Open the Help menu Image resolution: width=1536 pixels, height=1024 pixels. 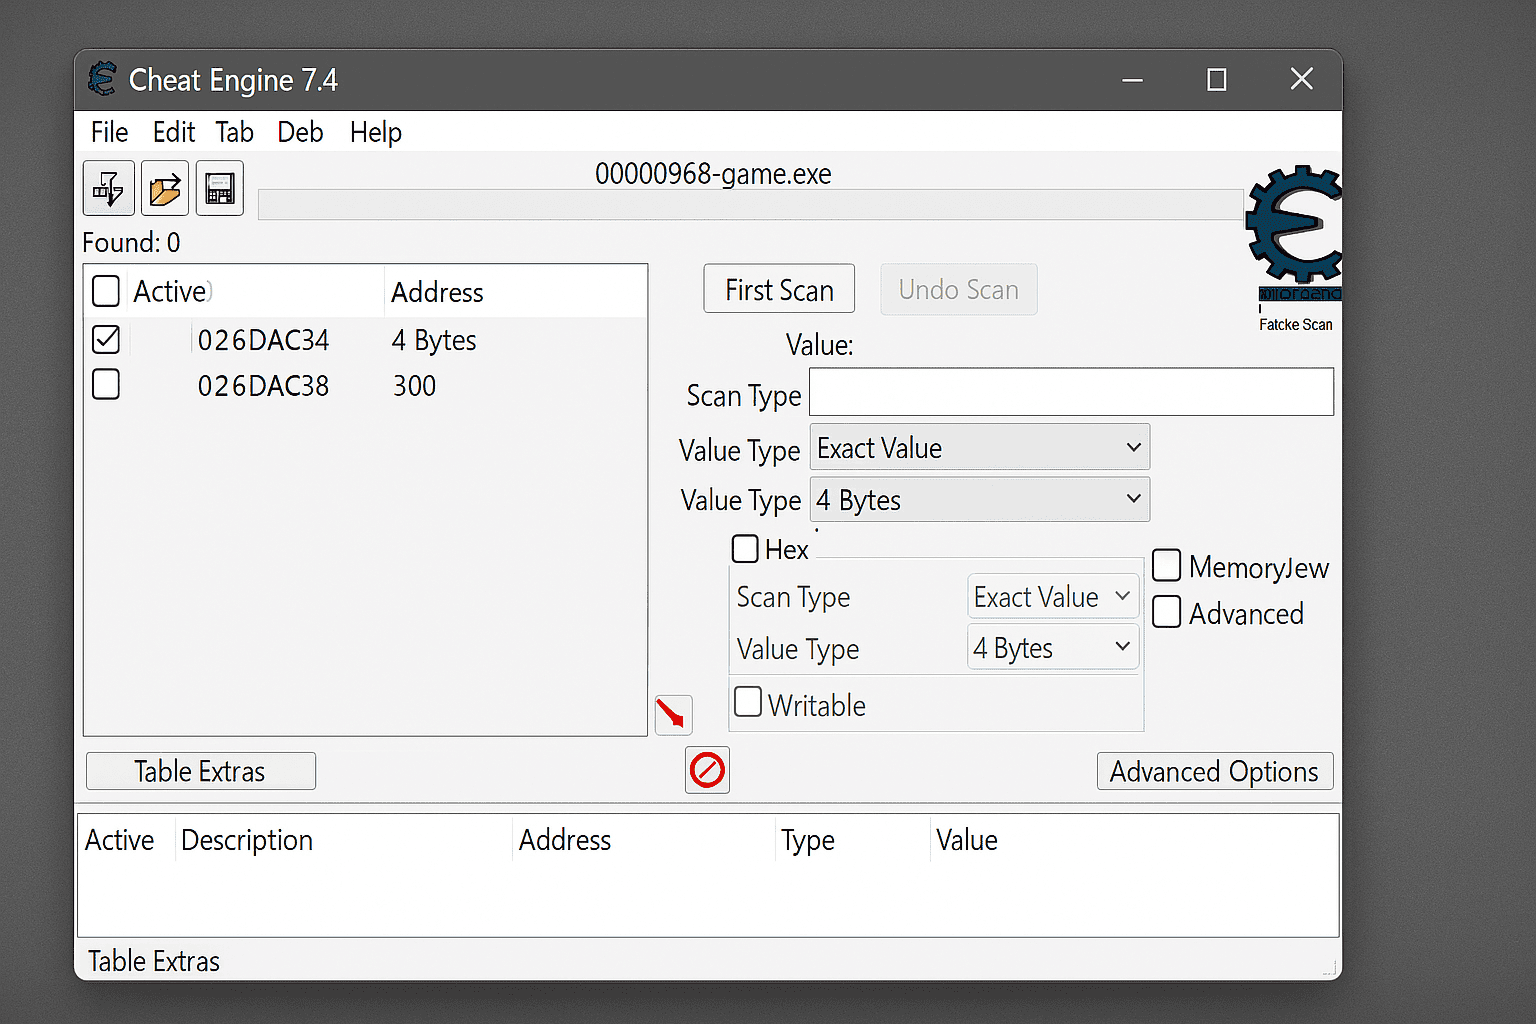tap(376, 132)
